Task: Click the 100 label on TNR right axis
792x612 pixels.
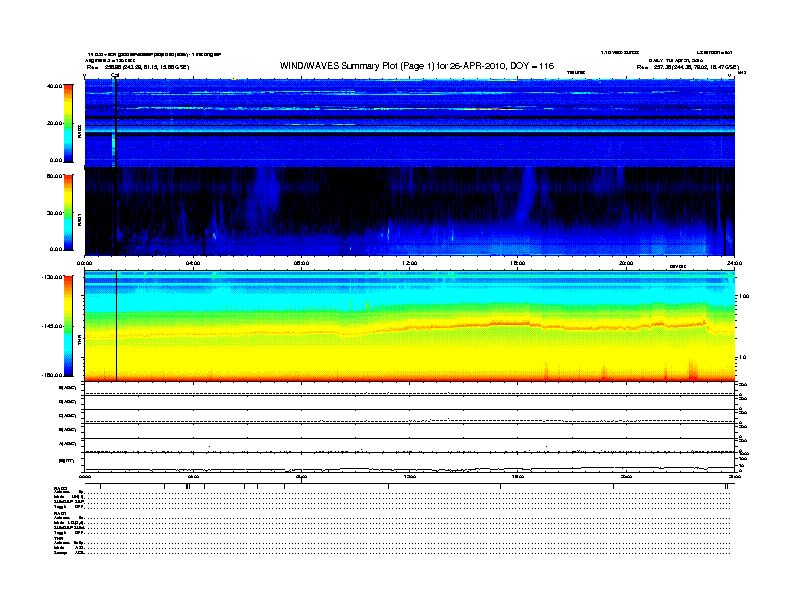Action: point(744,296)
